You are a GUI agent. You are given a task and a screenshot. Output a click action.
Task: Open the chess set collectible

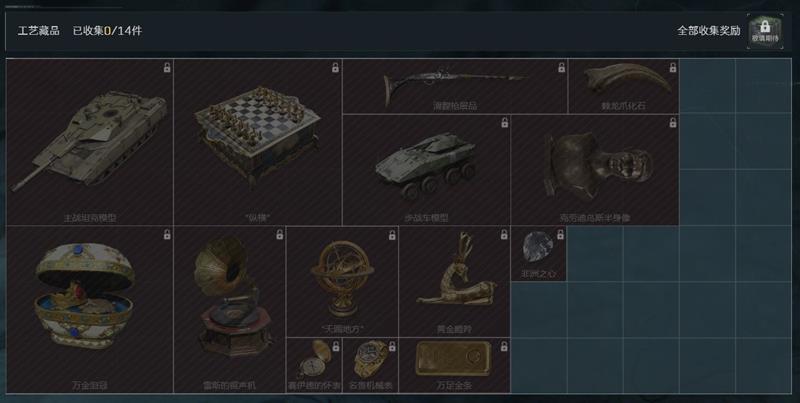click(x=258, y=142)
